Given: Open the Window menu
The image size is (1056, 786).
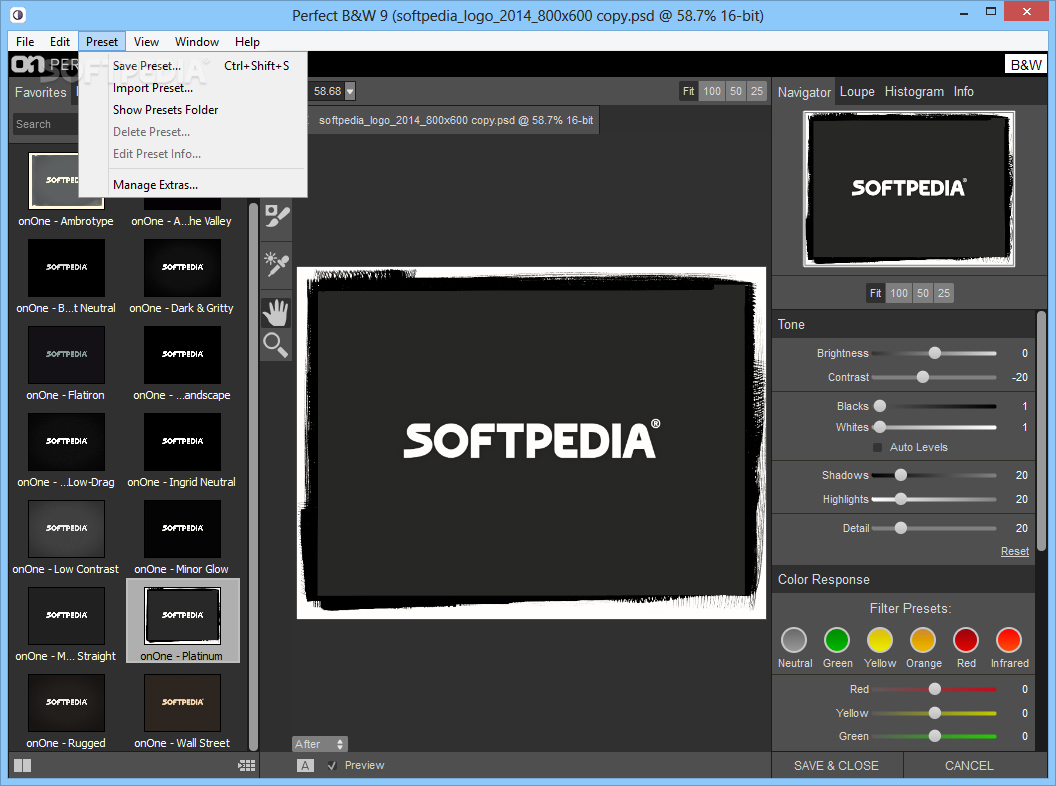Looking at the screenshot, I should [x=197, y=42].
